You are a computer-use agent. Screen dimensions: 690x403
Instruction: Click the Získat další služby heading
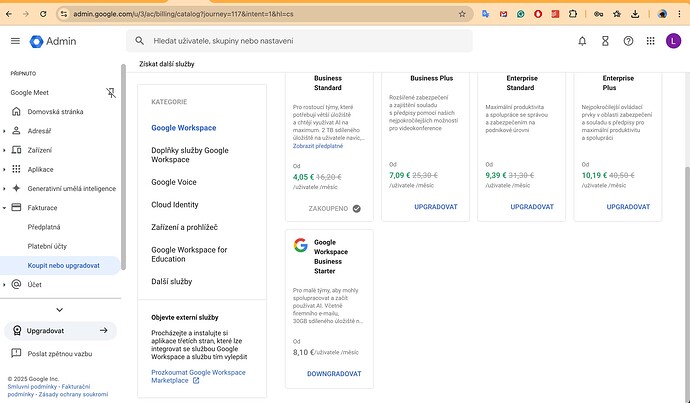pyautogui.click(x=167, y=64)
